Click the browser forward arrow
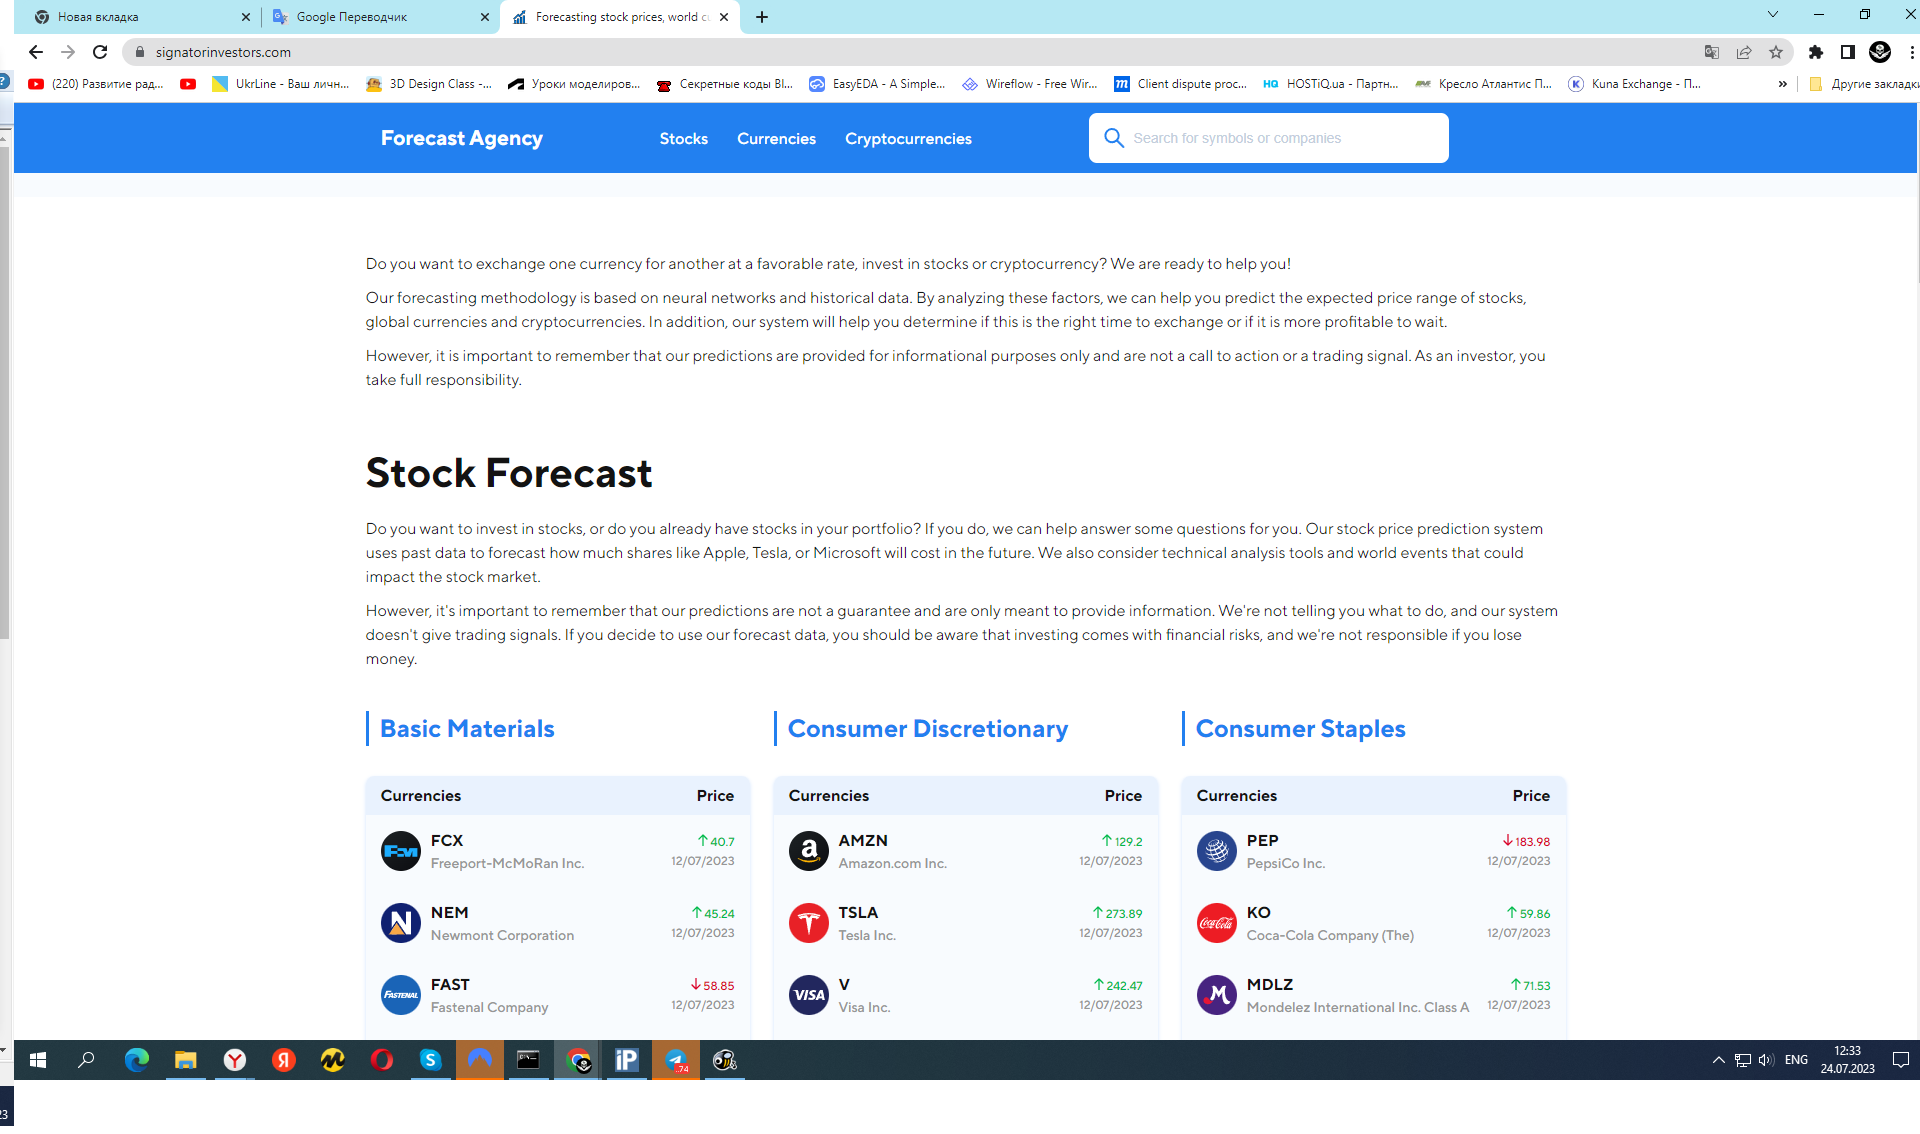This screenshot has height=1134, width=1920. [x=68, y=52]
